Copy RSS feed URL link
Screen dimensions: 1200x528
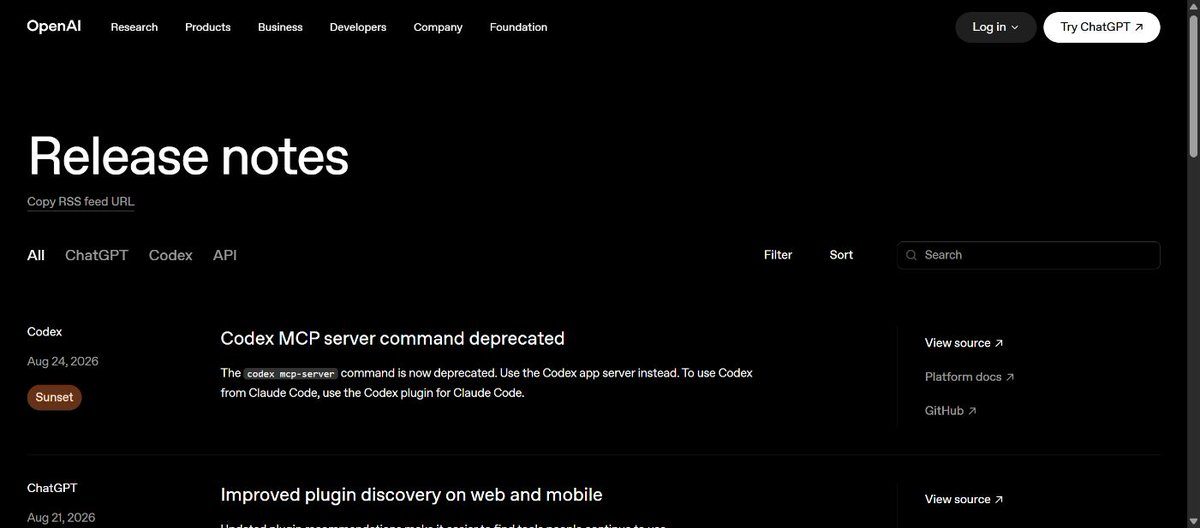coord(80,201)
